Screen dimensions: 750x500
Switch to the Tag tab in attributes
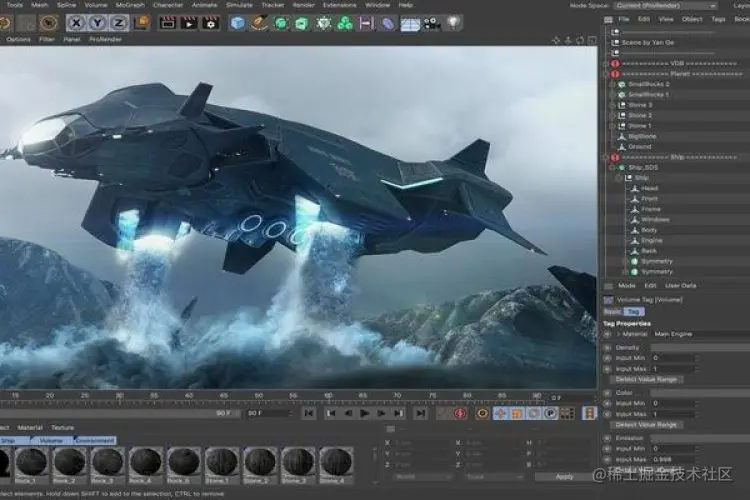coord(634,311)
